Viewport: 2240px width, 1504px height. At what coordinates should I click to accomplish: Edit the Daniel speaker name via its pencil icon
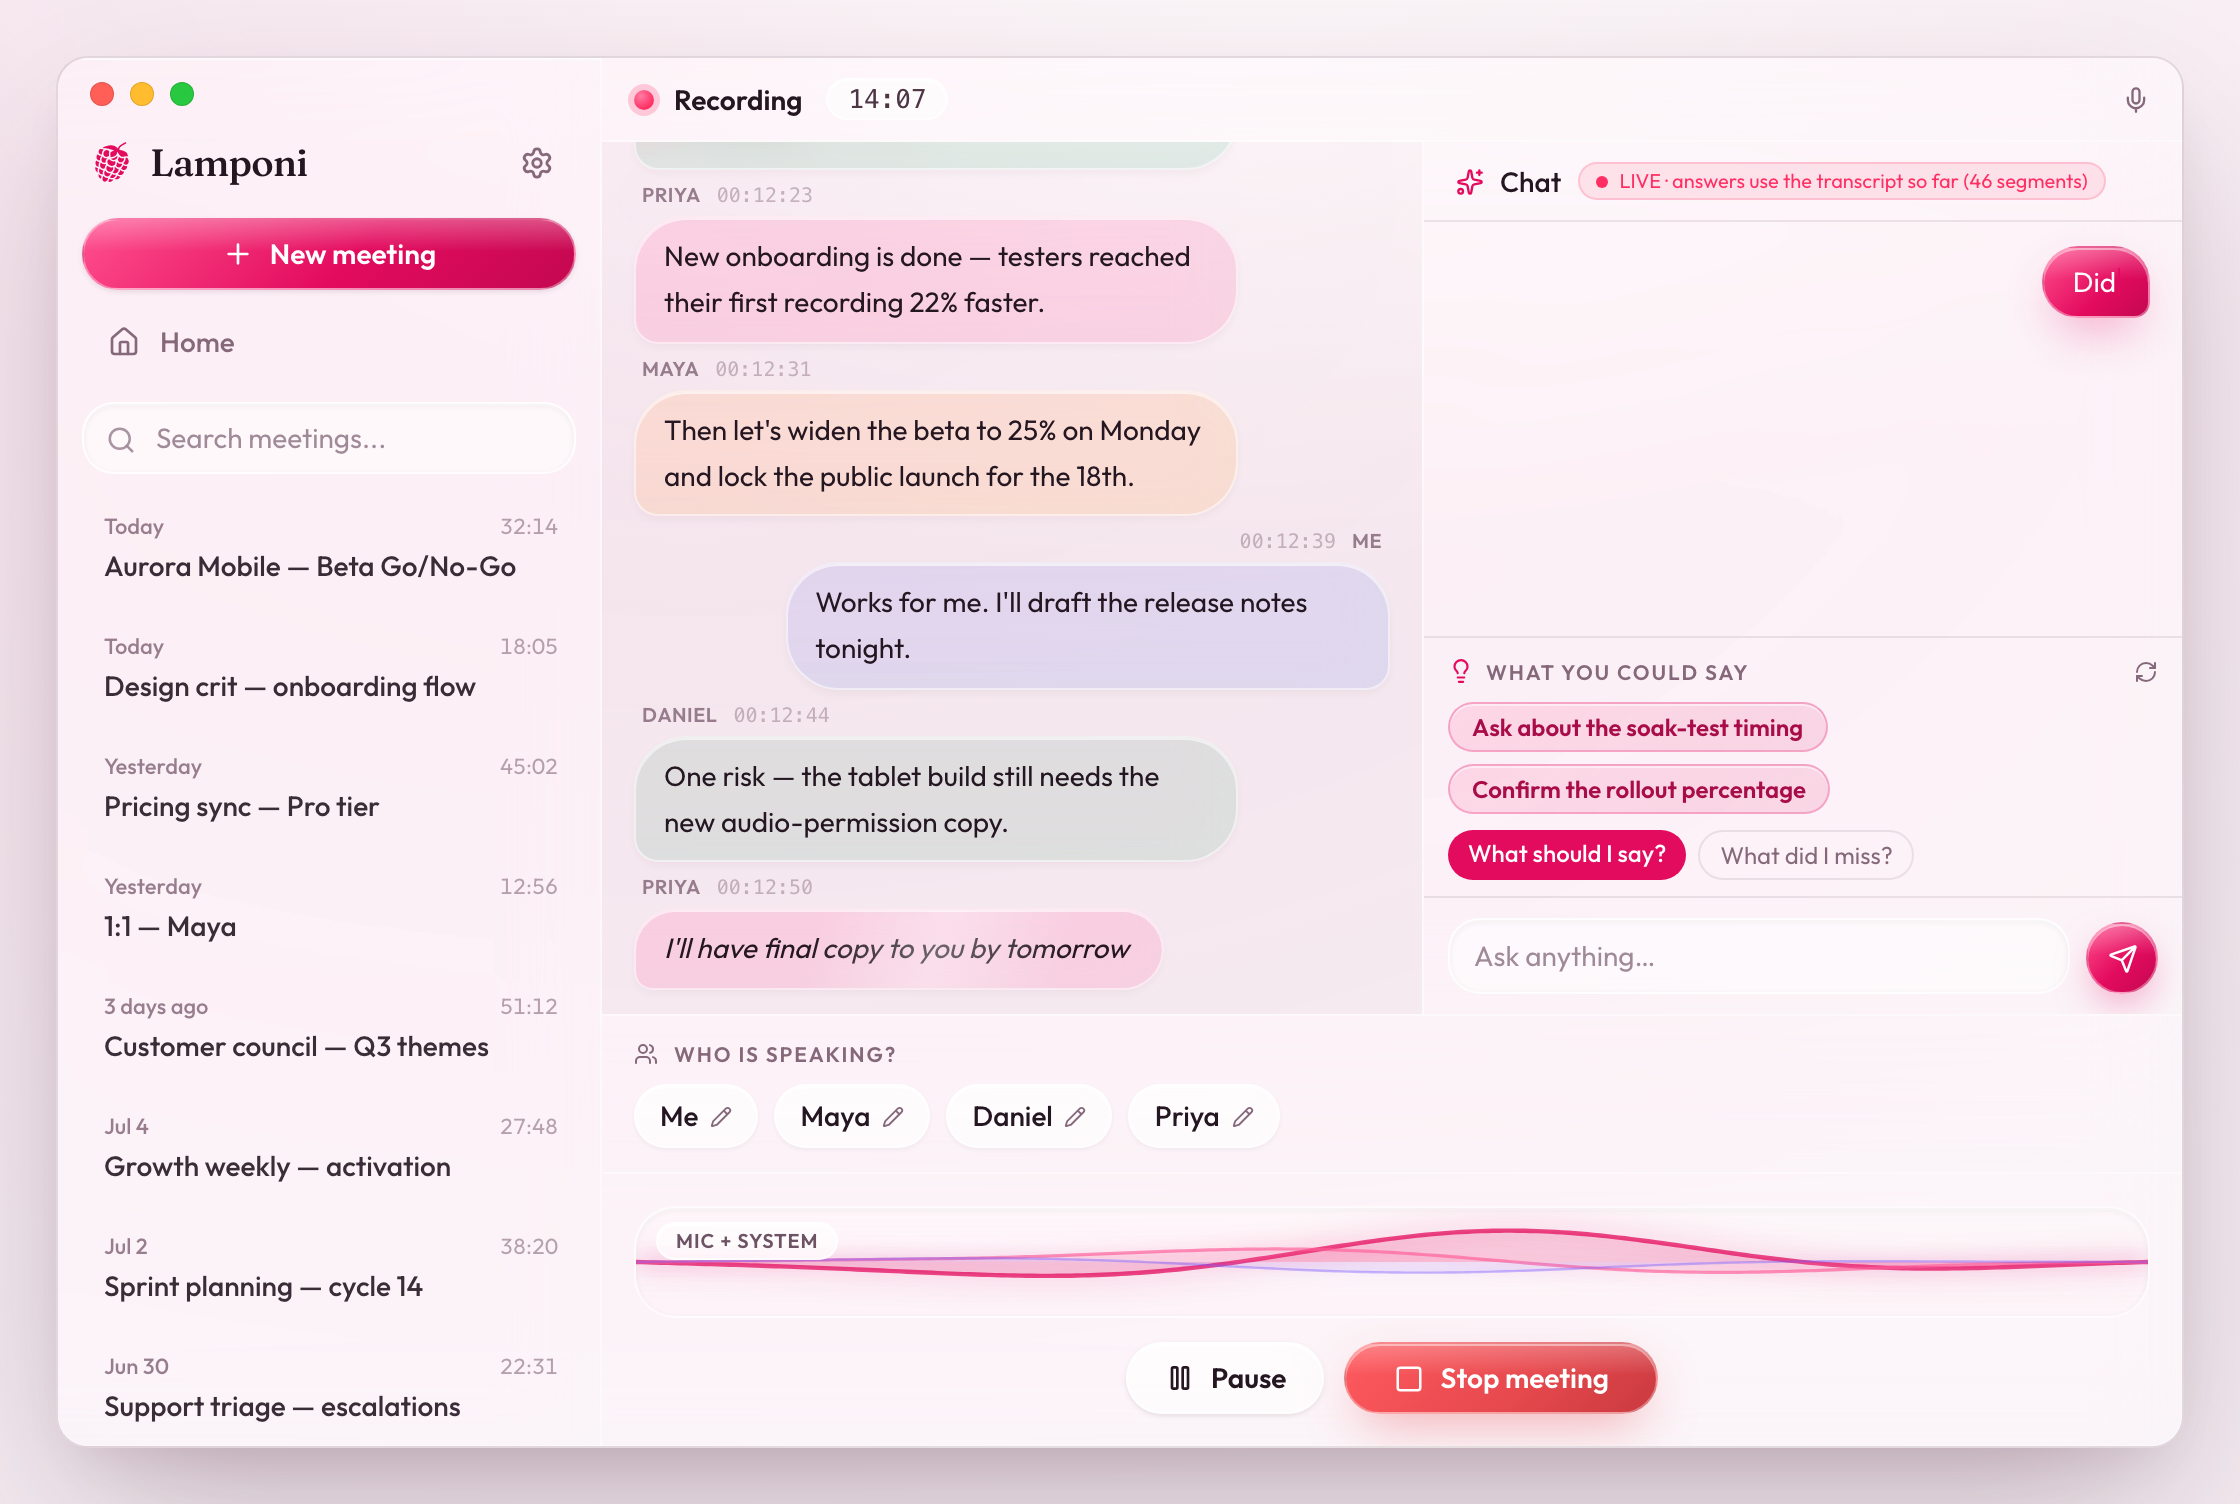point(1075,1117)
